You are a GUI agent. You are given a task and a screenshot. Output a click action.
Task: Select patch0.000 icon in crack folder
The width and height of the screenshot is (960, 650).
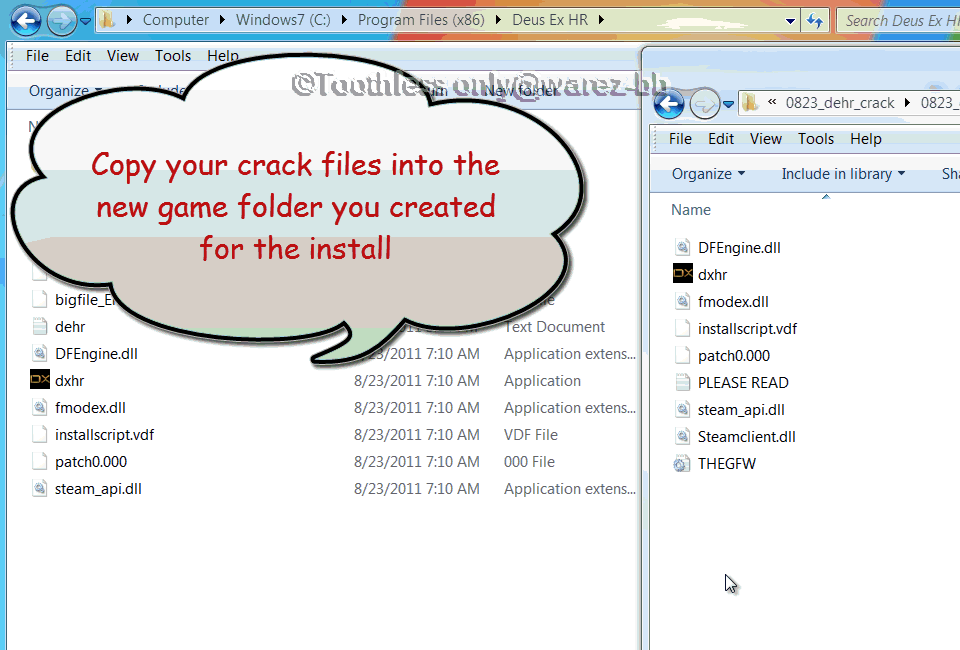click(683, 356)
